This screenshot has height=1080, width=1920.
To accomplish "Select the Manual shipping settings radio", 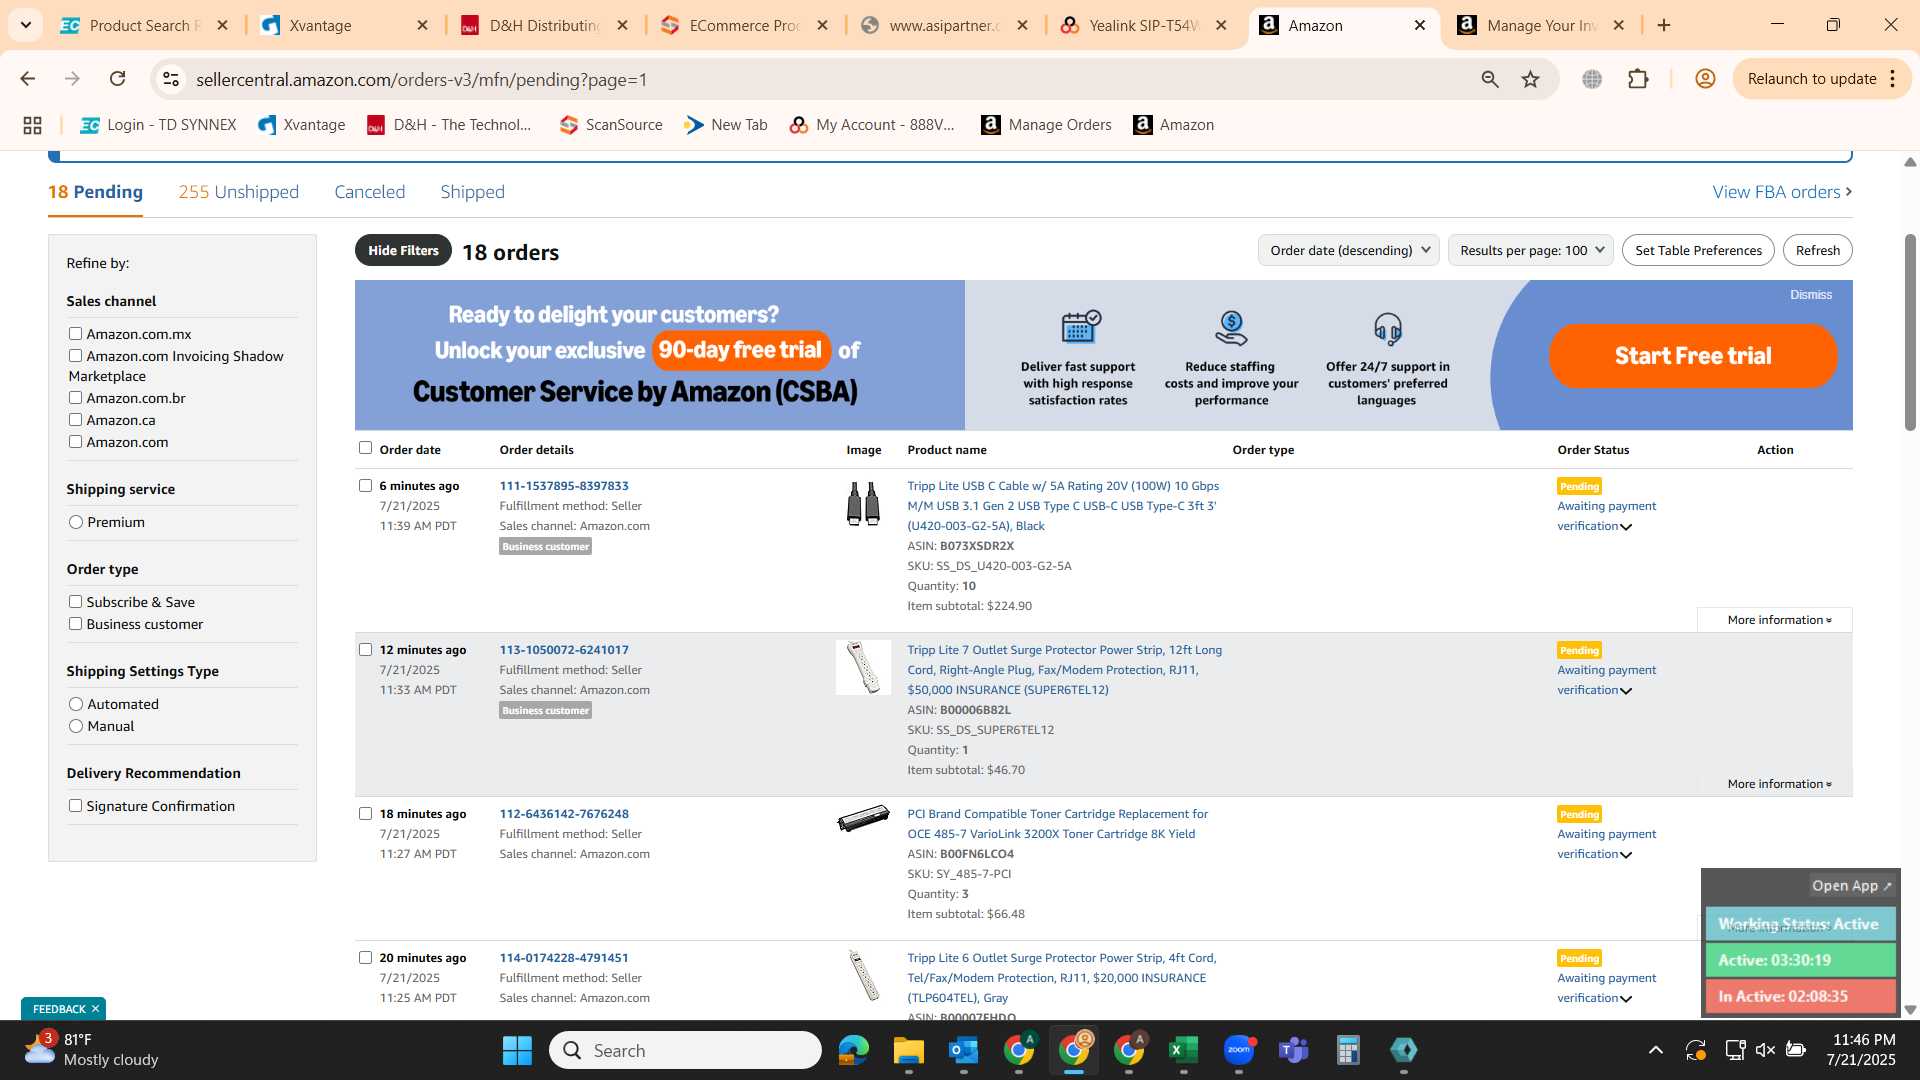I will click(76, 726).
